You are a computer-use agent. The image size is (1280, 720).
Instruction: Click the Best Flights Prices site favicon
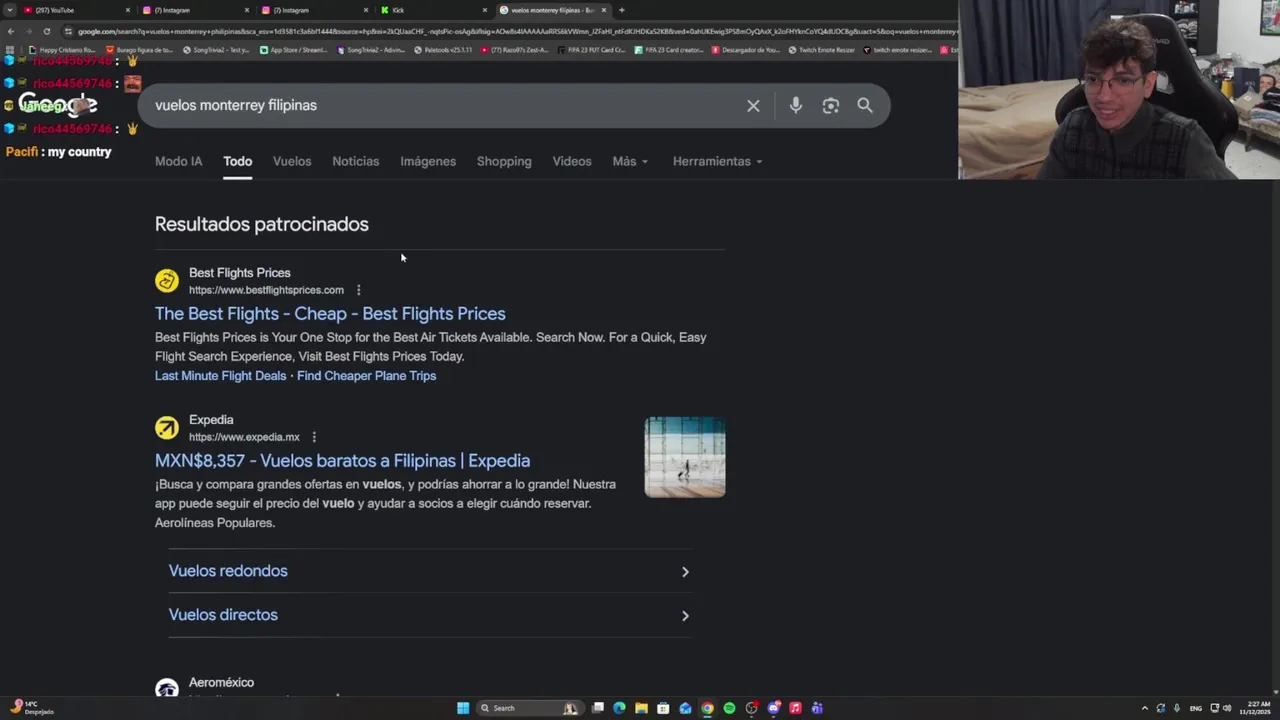pyautogui.click(x=167, y=281)
